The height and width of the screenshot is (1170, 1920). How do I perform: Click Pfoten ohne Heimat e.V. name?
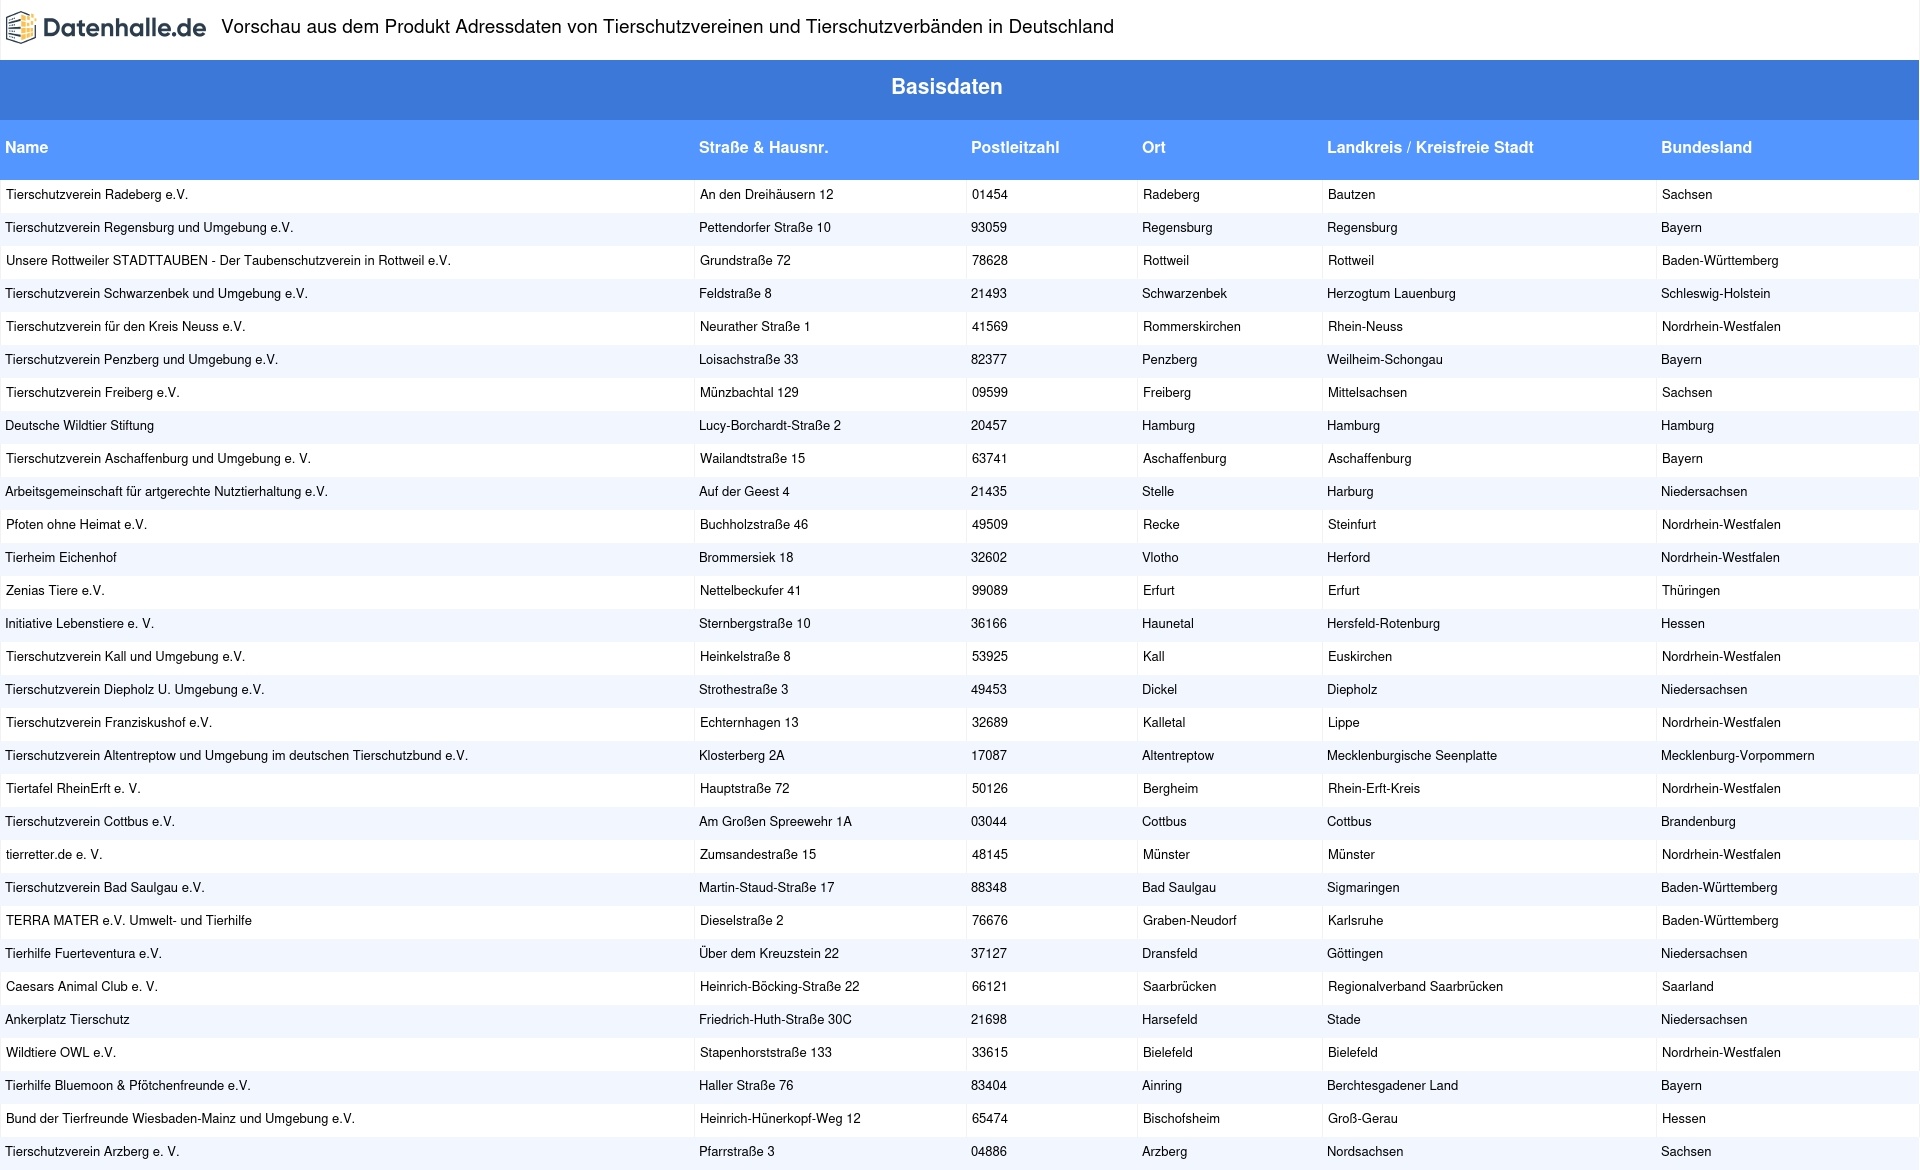[76, 525]
